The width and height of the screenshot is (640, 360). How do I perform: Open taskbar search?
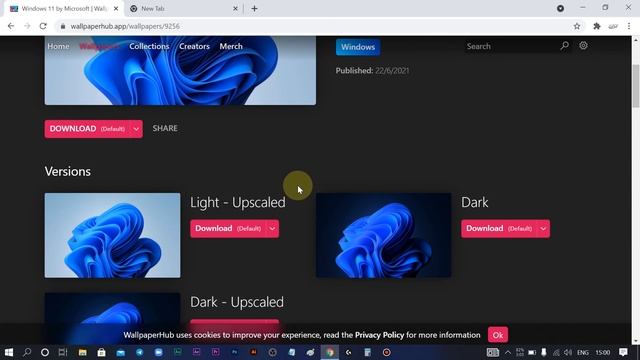(27, 352)
